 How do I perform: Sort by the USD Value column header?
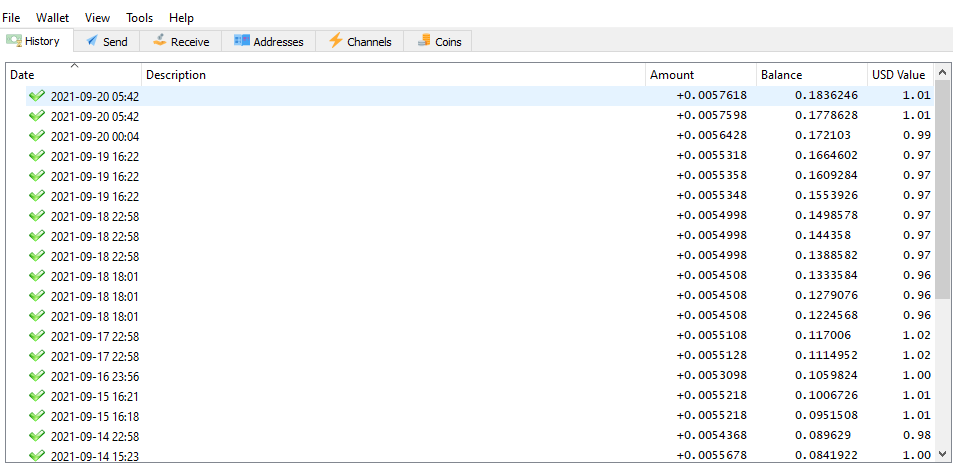tap(900, 75)
